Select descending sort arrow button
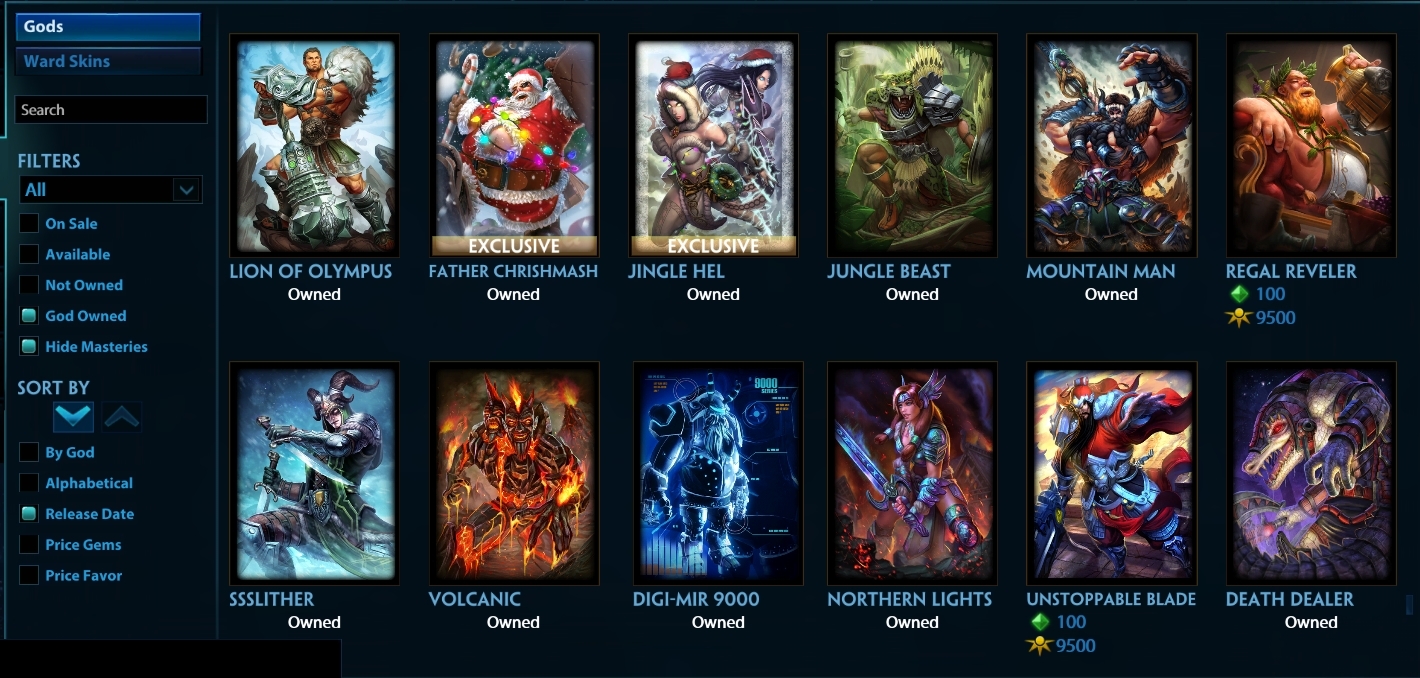The image size is (1420, 678). tap(73, 416)
